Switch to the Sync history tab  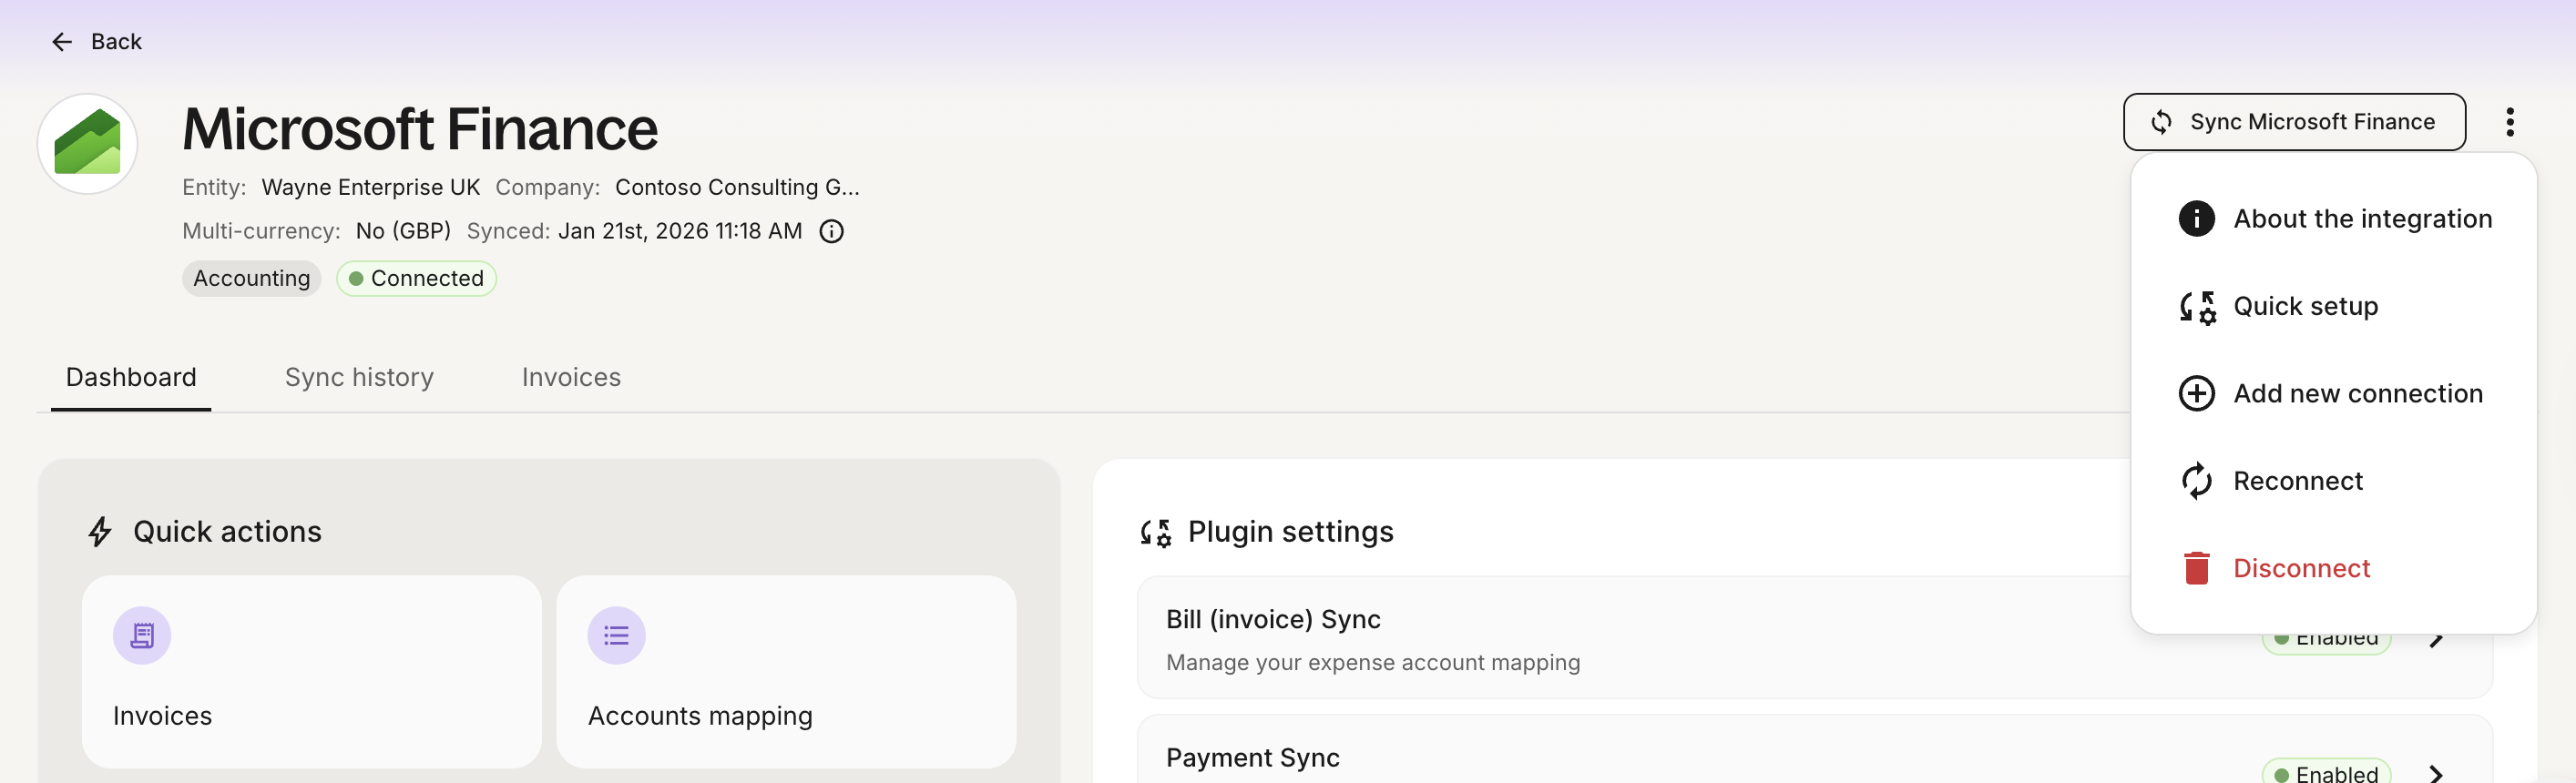359,377
